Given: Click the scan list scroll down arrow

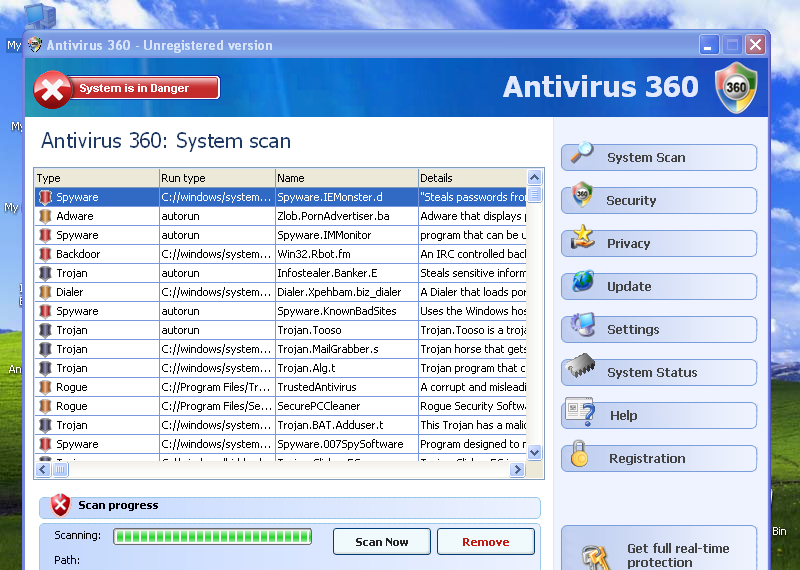Looking at the screenshot, I should 534,452.
